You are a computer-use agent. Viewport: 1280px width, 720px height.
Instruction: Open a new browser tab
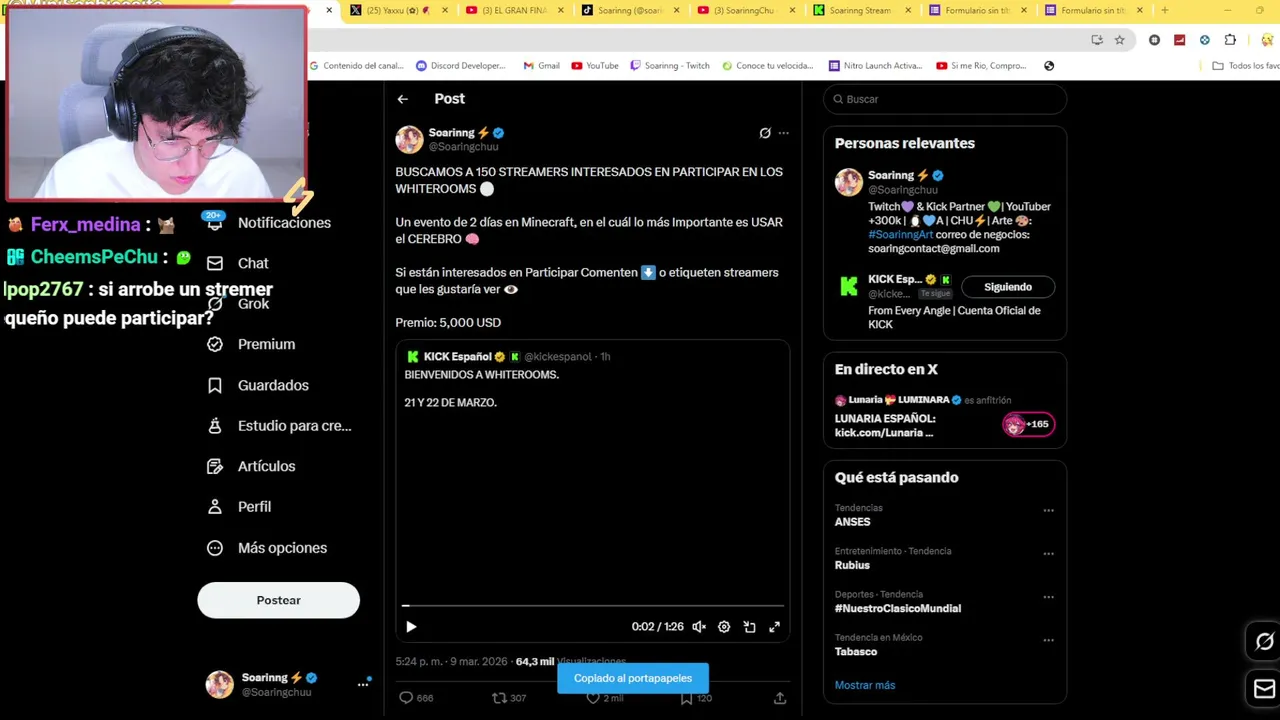[x=1164, y=10]
